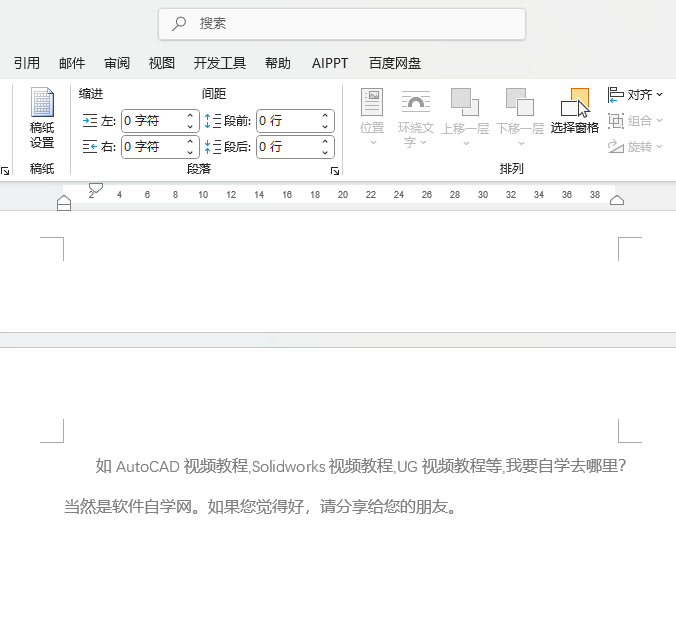
Task: Decrease the left indent 左 value
Action: coord(190,126)
